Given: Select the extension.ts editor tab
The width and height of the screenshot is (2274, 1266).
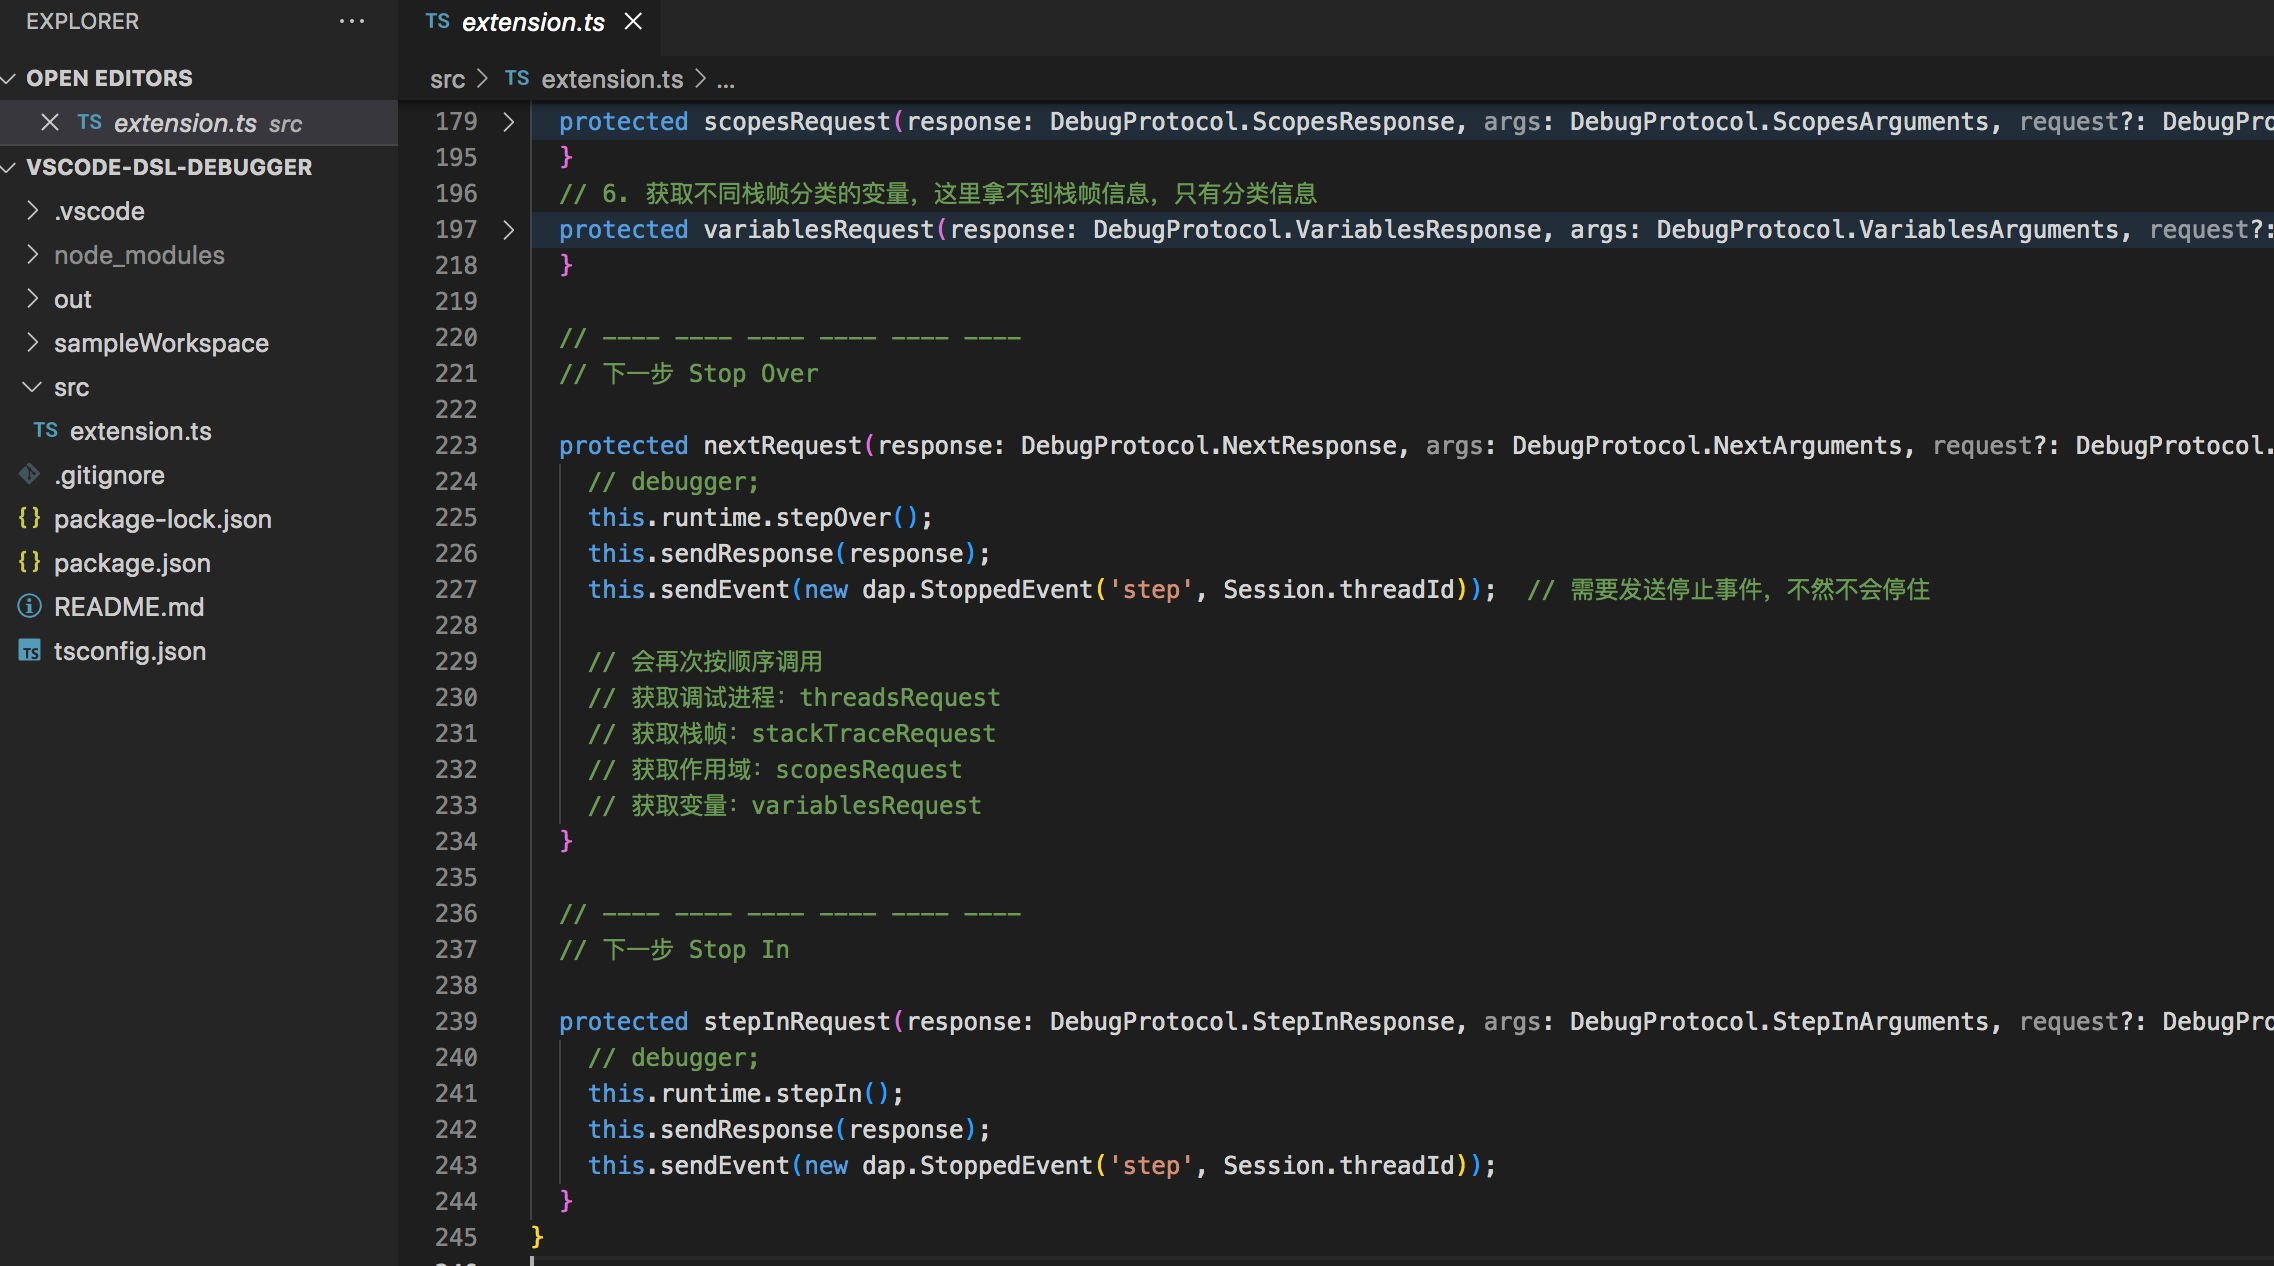Looking at the screenshot, I should pos(532,22).
